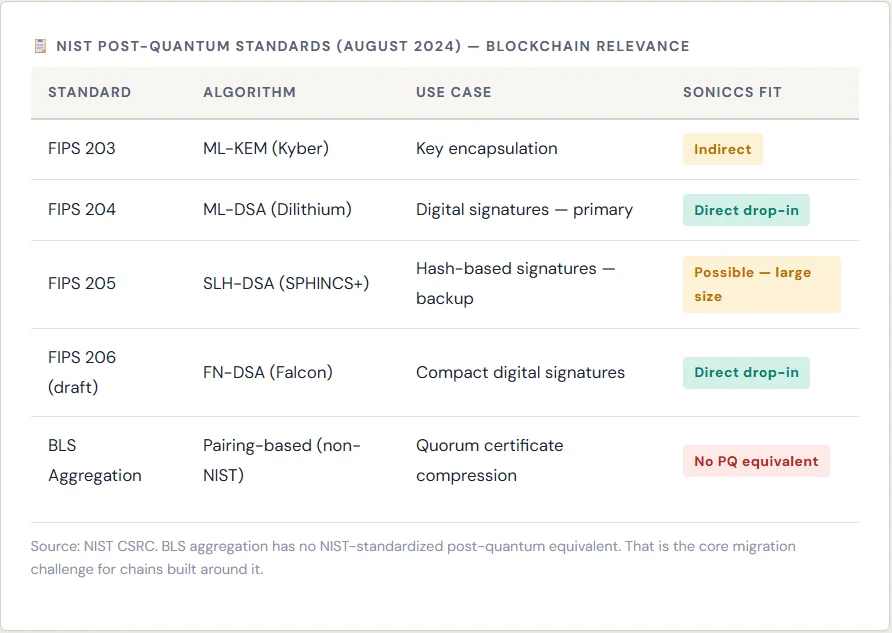Image resolution: width=892 pixels, height=633 pixels.
Task: Click the No PQ equivalent badge
Action: point(756,461)
